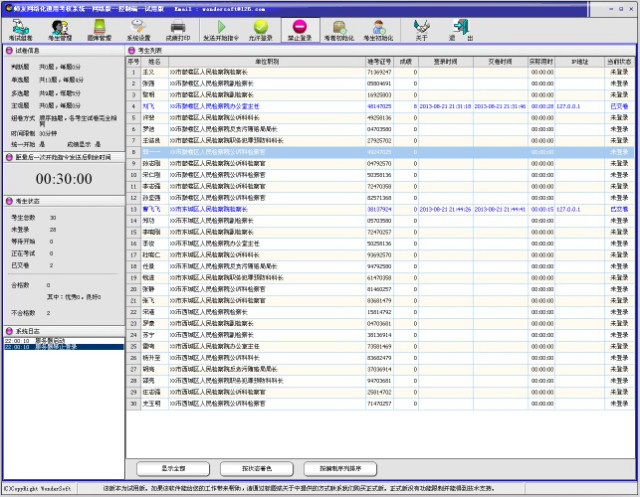Click ticket number 05804691
This screenshot has width=640, height=497.
coord(379,84)
